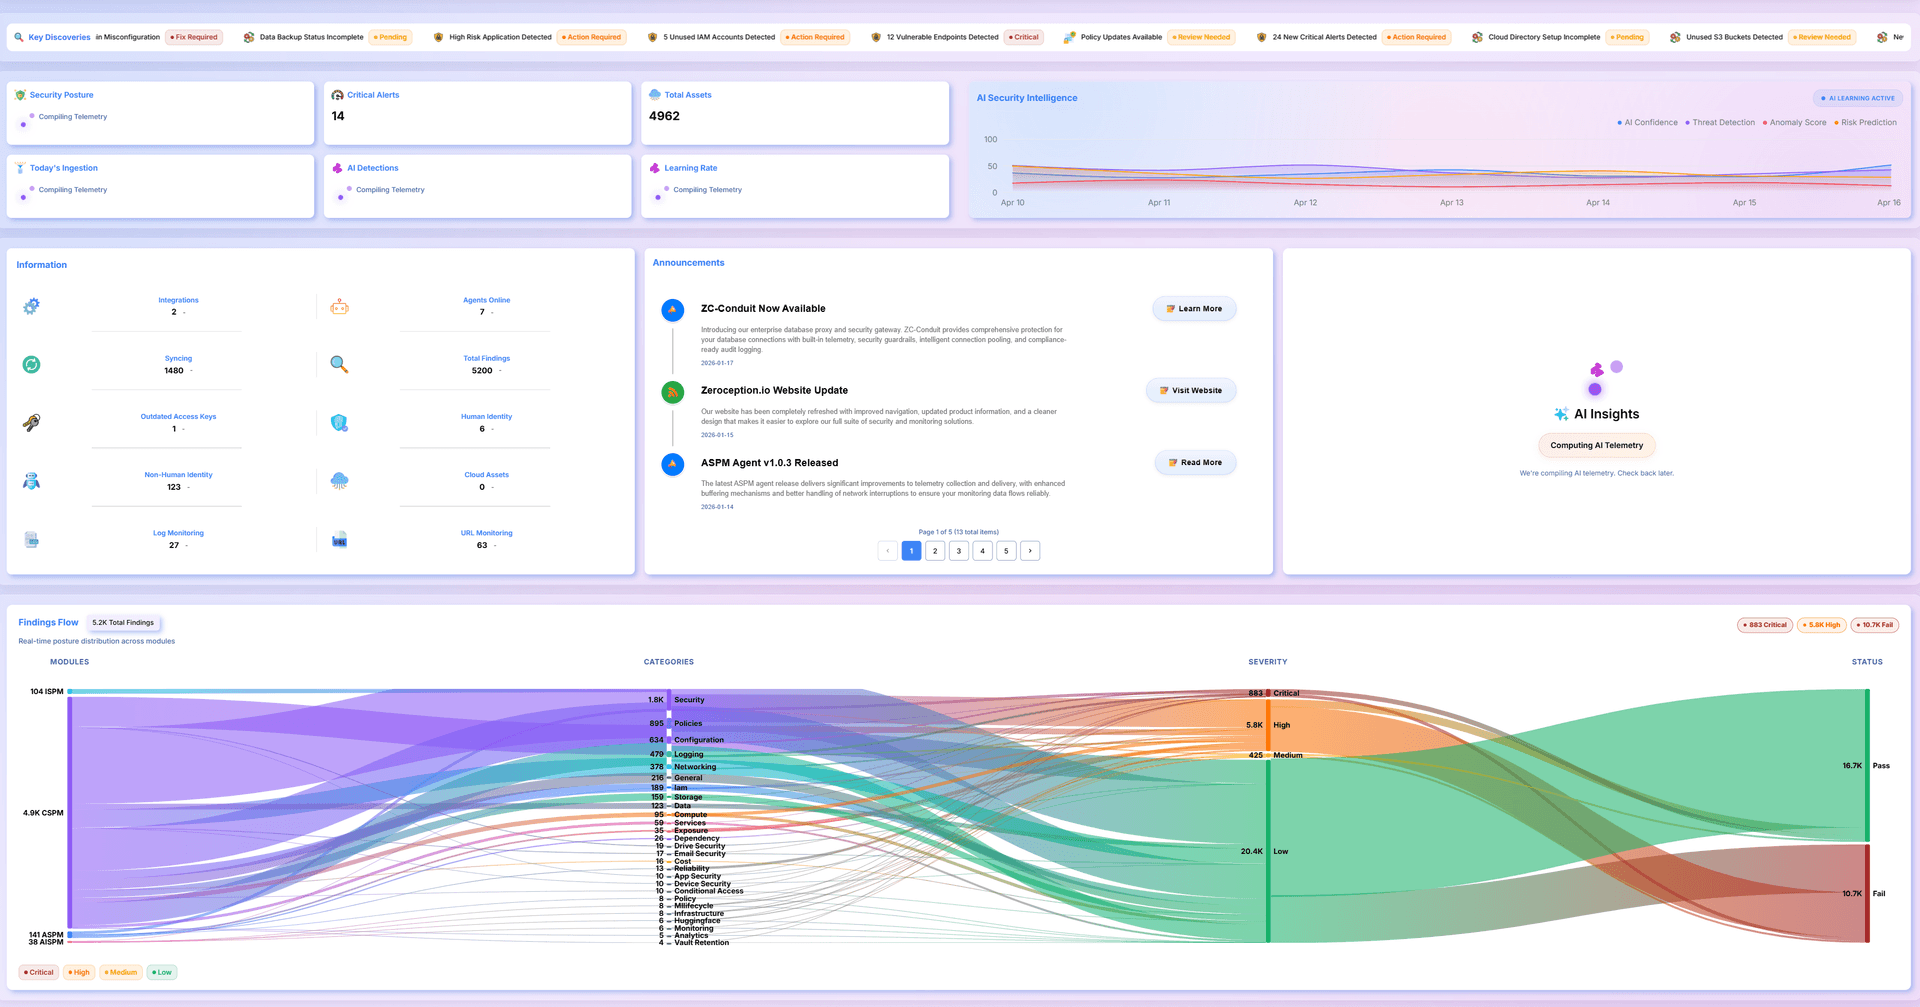Viewport: 1920px width, 1007px height.
Task: Click the 10.7K Fail badge
Action: coord(1875,625)
